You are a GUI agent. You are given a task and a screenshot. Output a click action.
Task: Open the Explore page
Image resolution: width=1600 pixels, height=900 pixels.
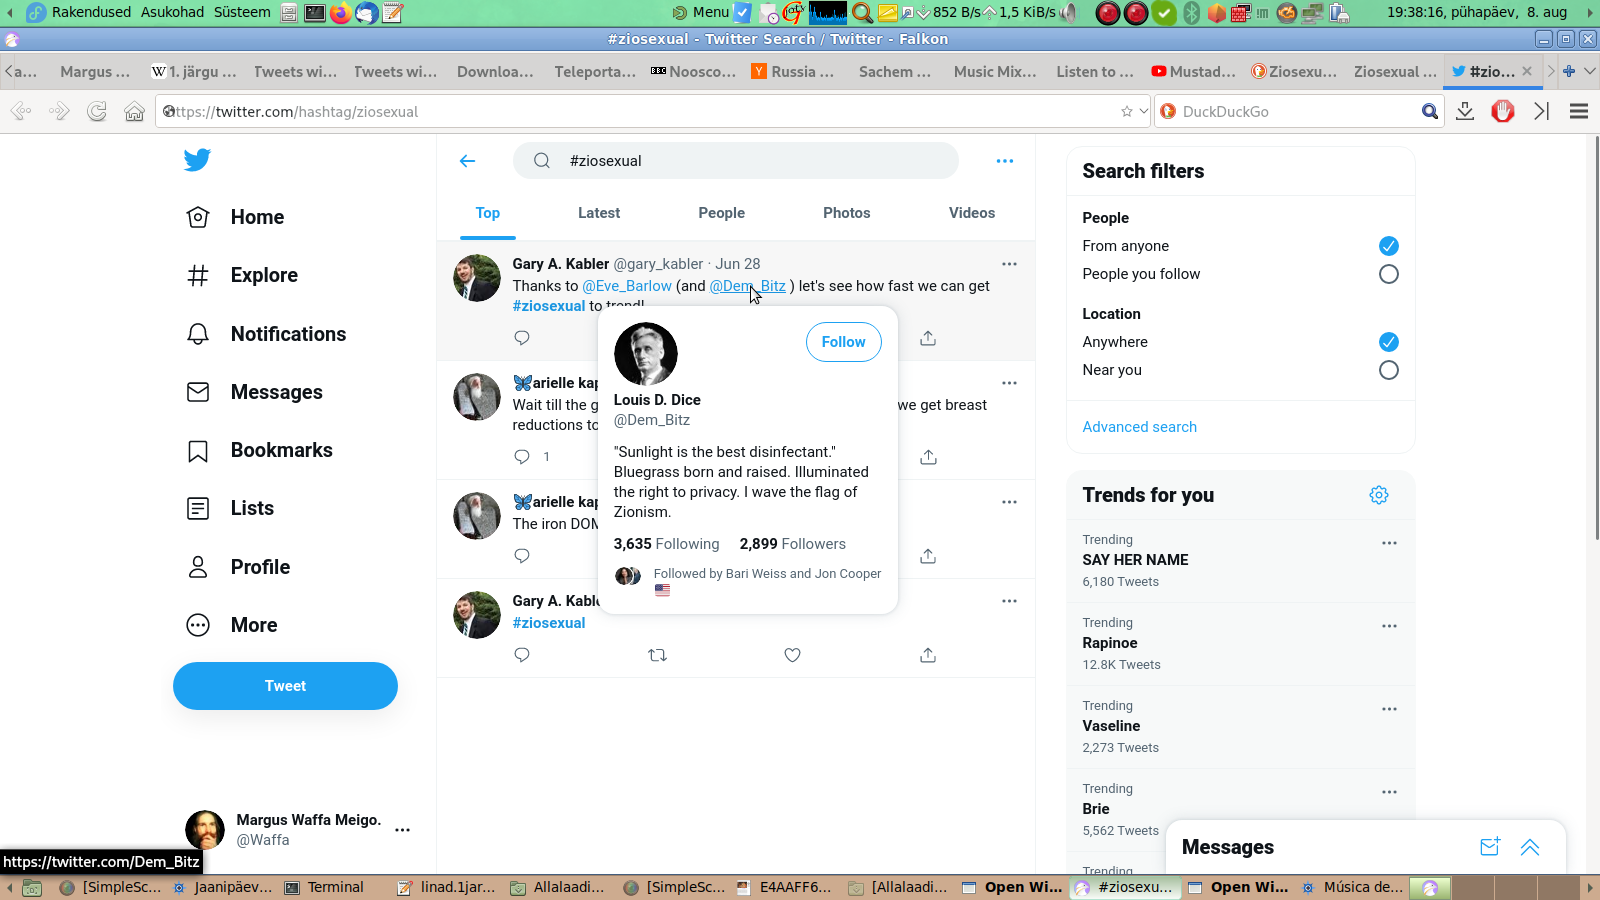click(243, 275)
